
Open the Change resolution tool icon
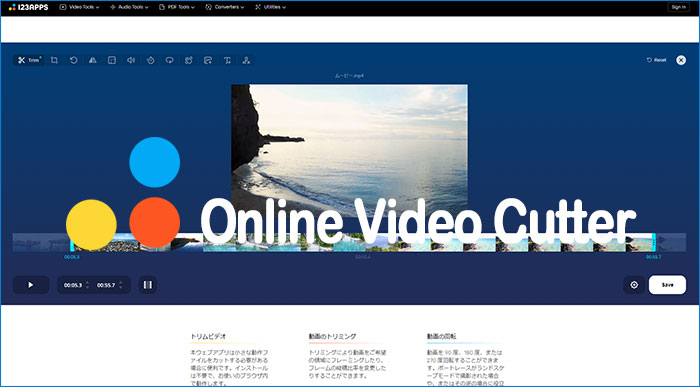tap(112, 60)
